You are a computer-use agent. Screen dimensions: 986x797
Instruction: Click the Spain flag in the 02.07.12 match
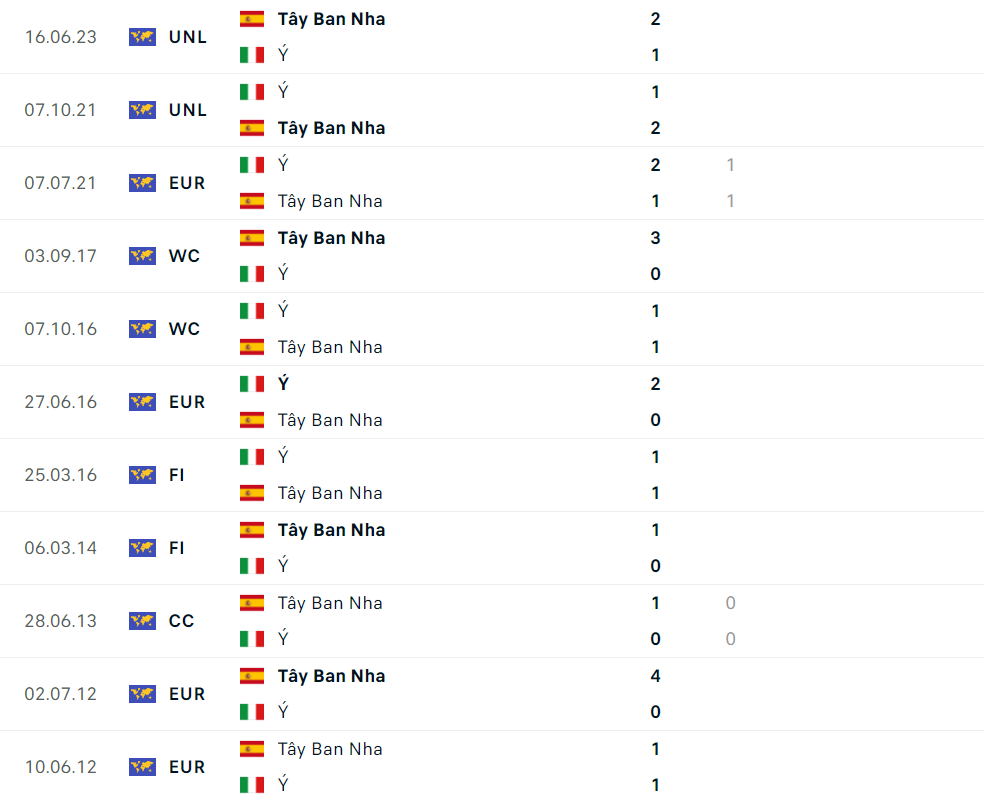coord(252,676)
